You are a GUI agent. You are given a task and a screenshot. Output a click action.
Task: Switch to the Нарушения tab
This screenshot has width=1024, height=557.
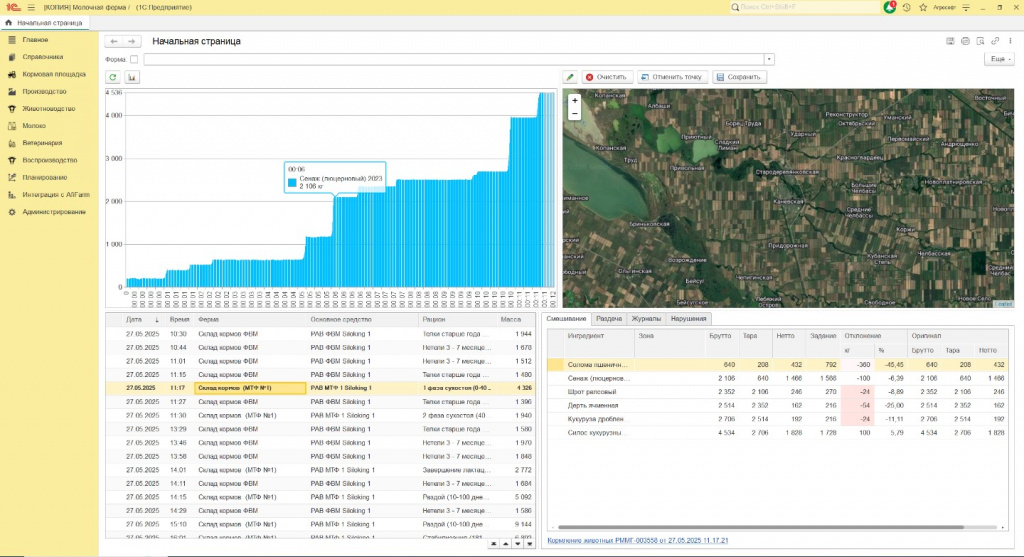688,318
